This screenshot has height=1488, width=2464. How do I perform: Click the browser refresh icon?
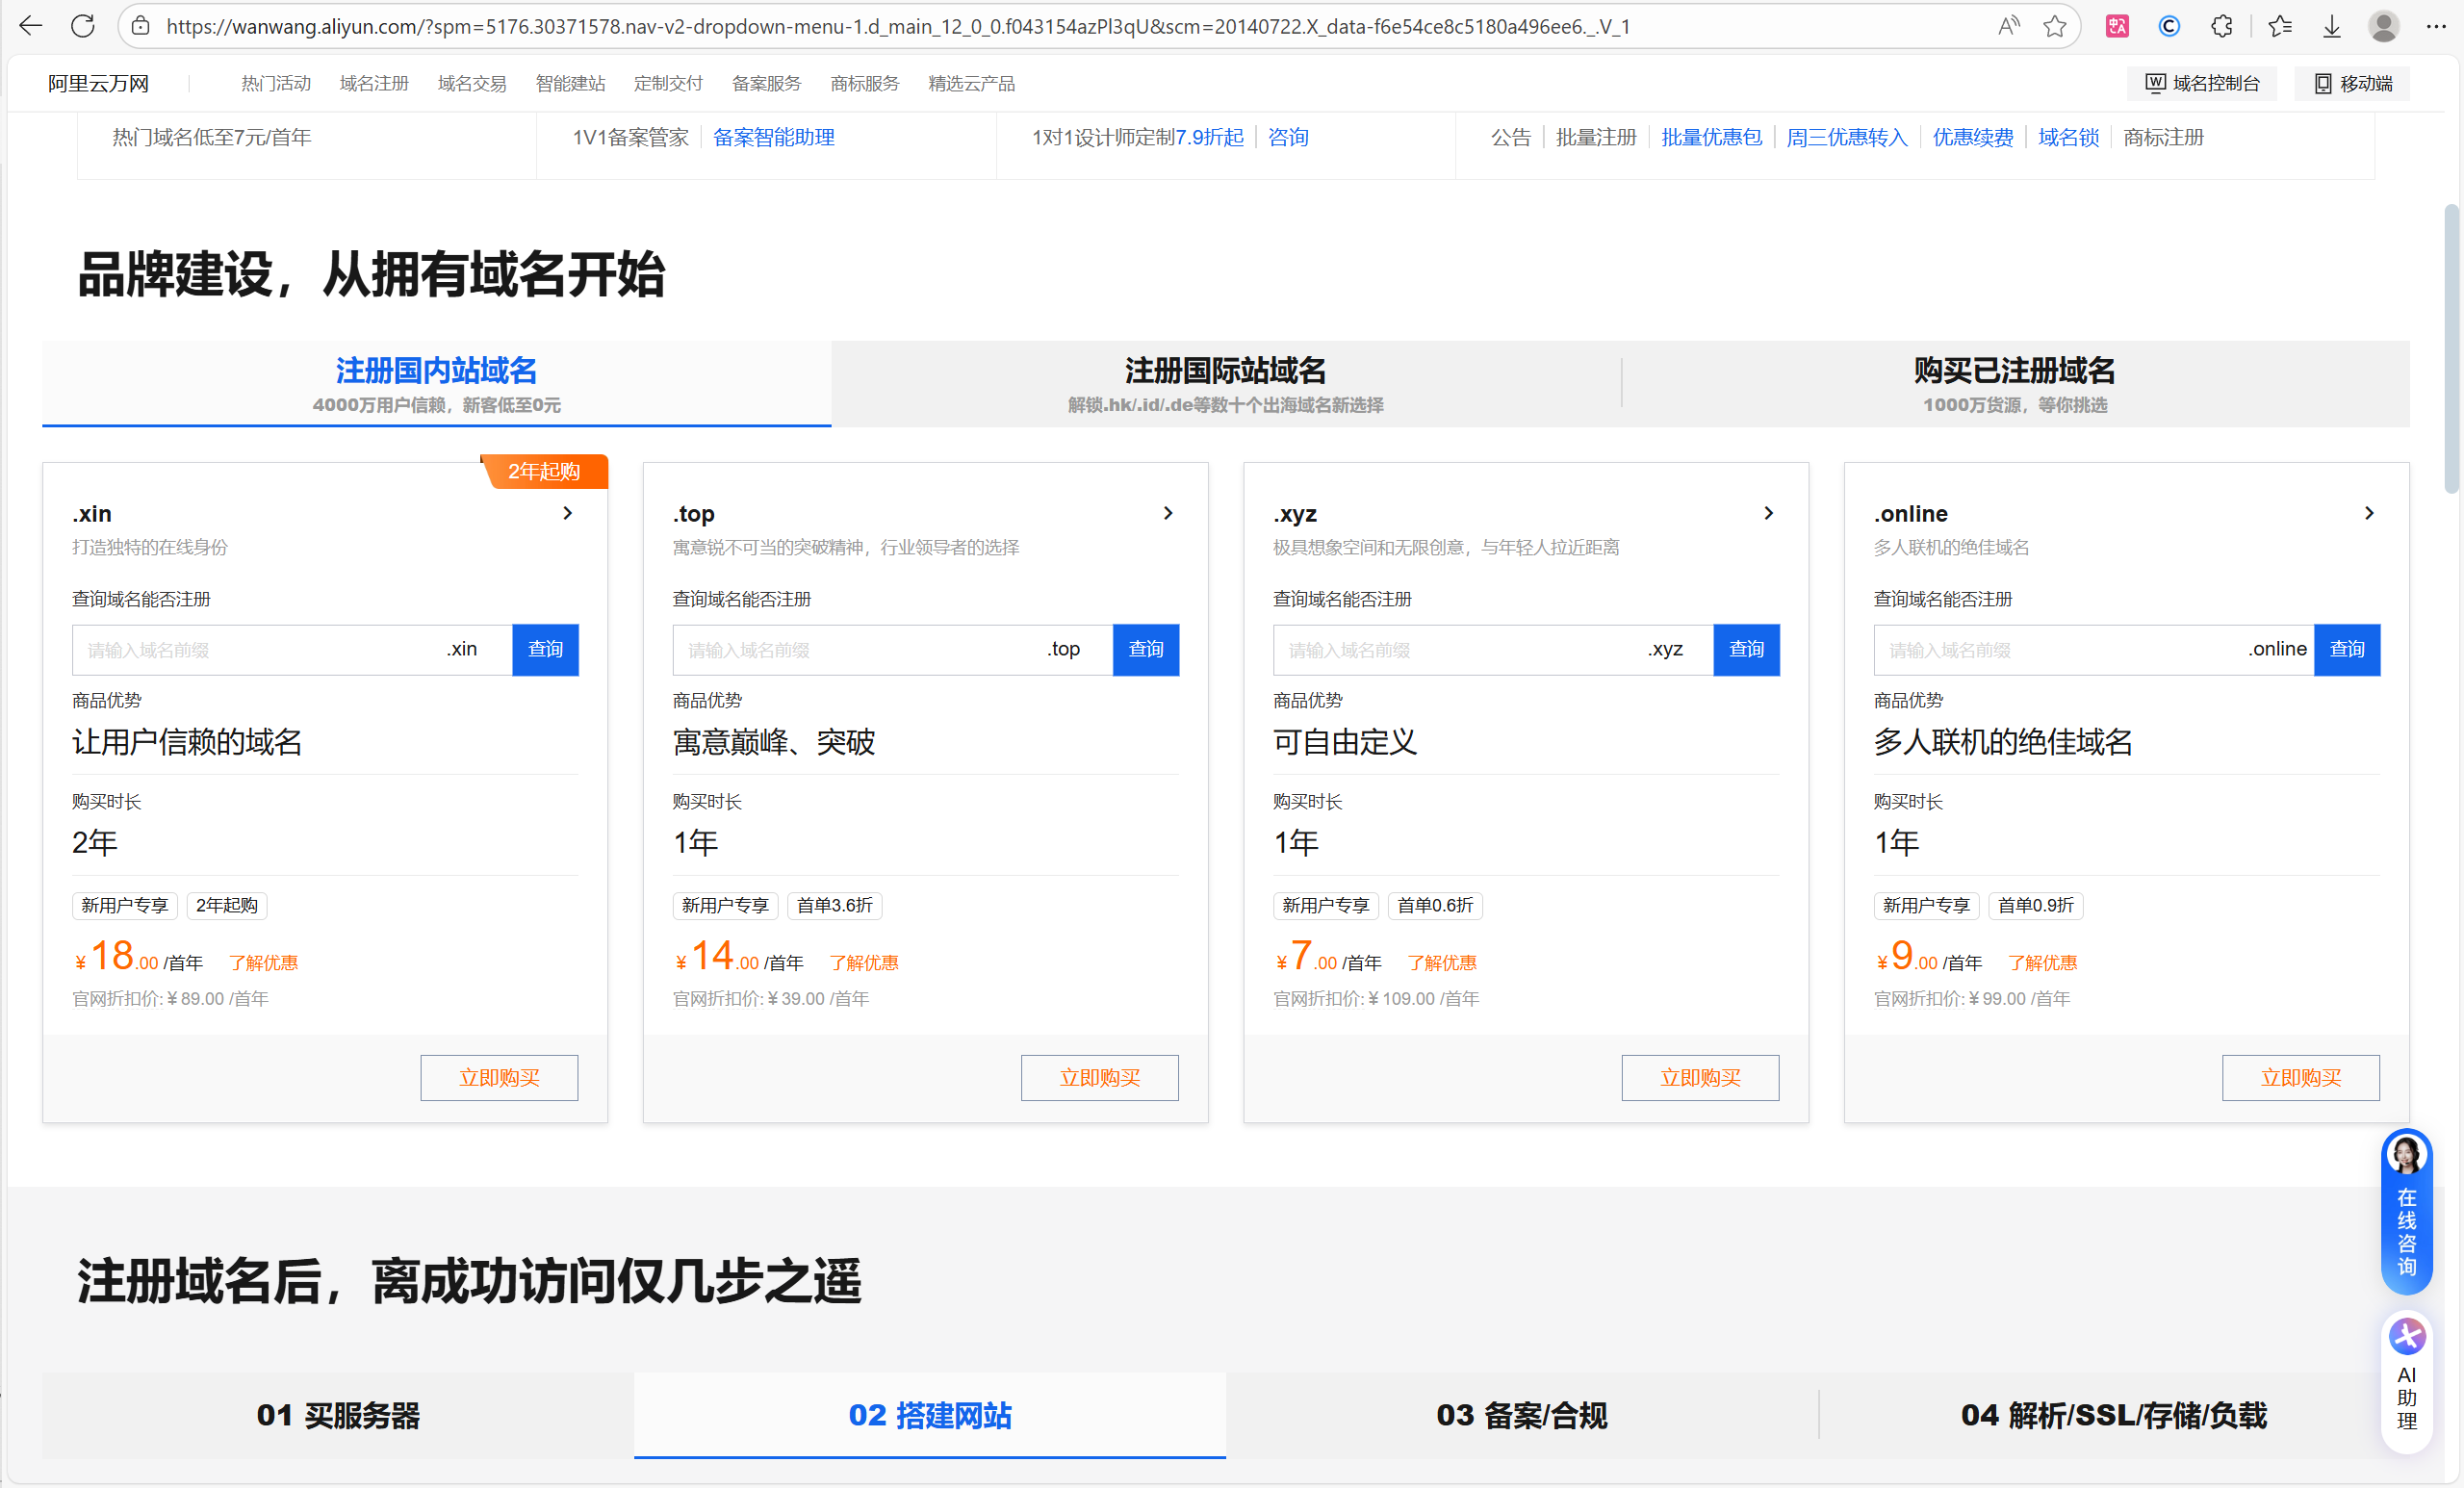tap(83, 26)
